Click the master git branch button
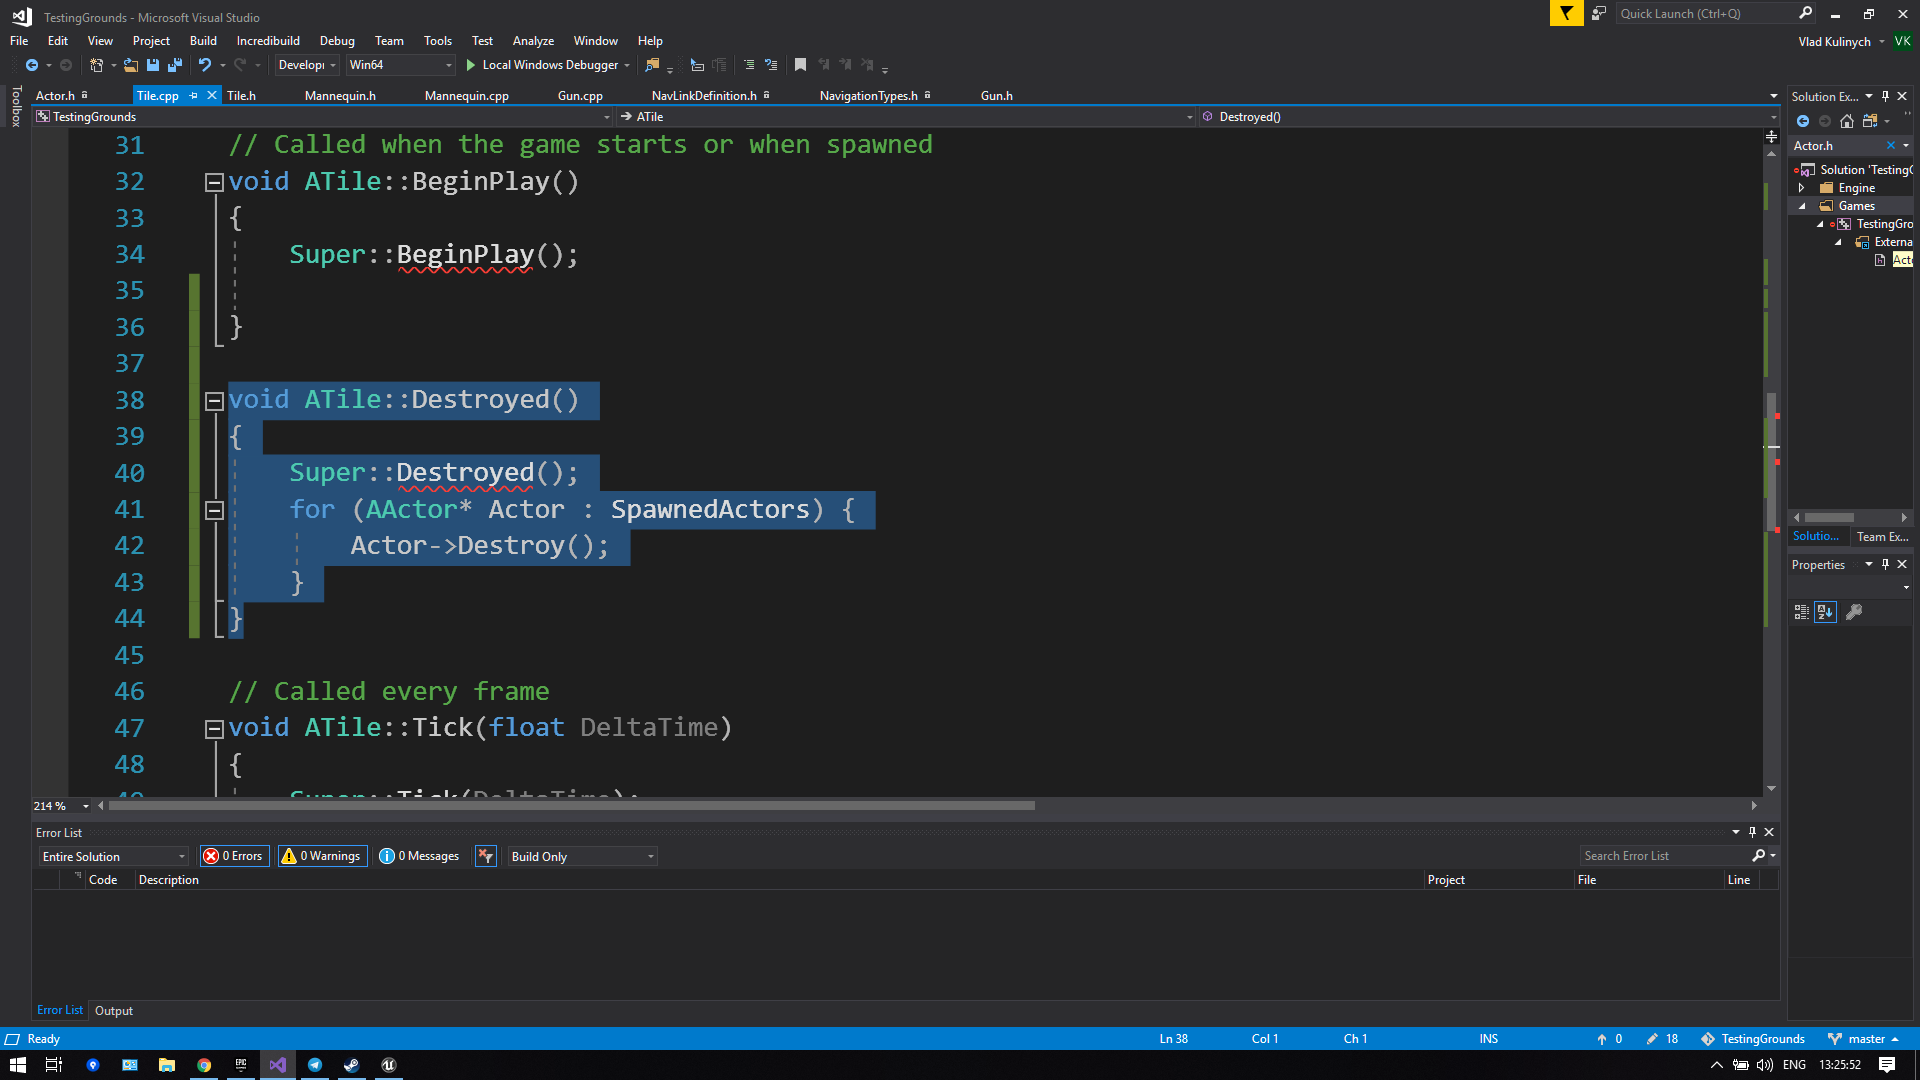Viewport: 1920px width, 1080px height. pos(1864,1039)
